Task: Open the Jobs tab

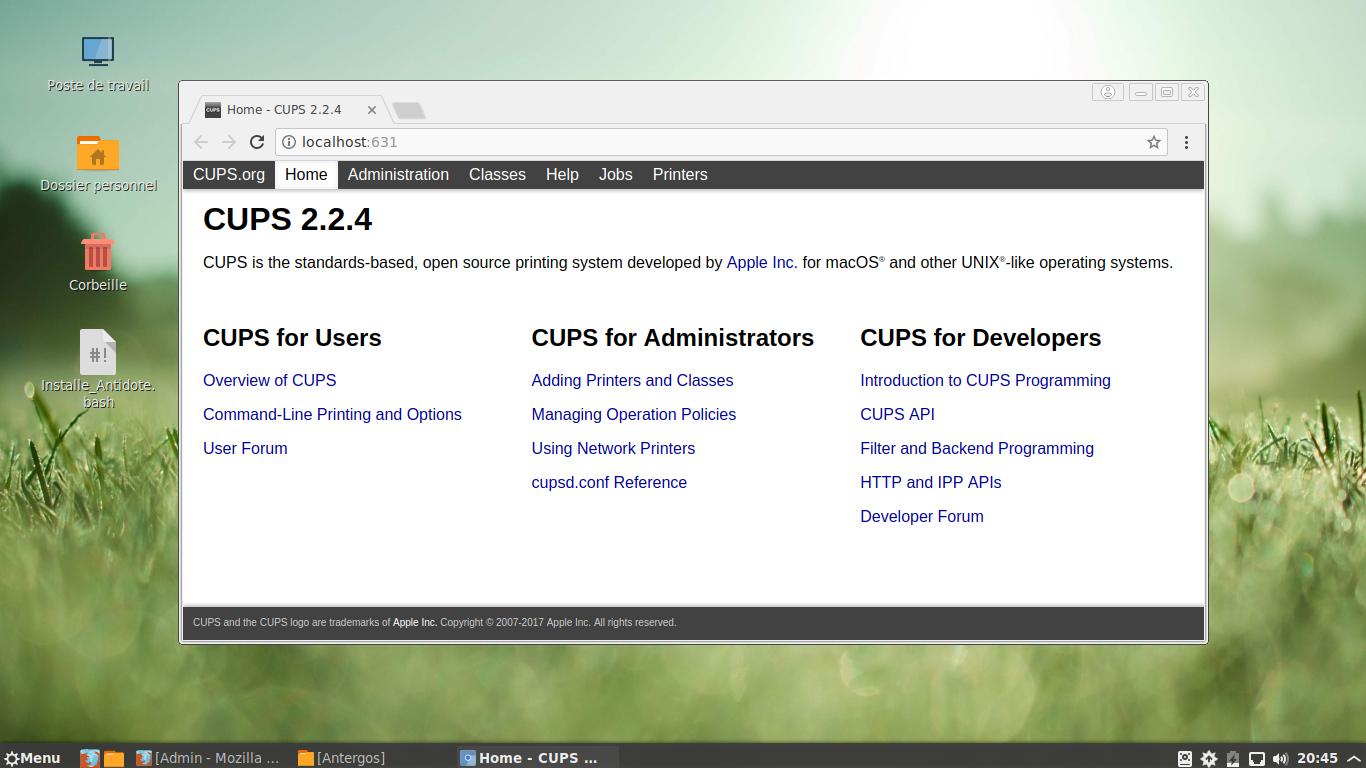Action: pyautogui.click(x=615, y=174)
